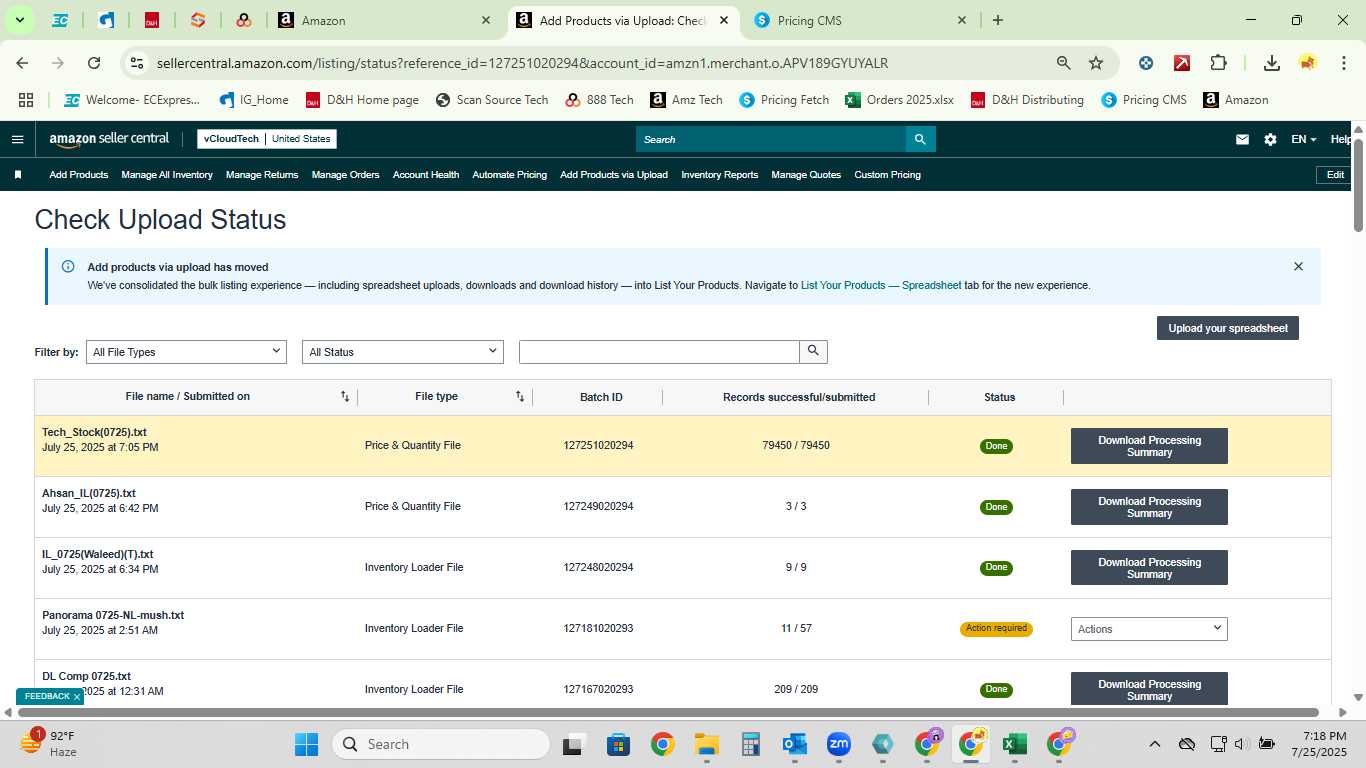The image size is (1366, 768).
Task: Open Automate Pricing nav item
Action: [510, 175]
